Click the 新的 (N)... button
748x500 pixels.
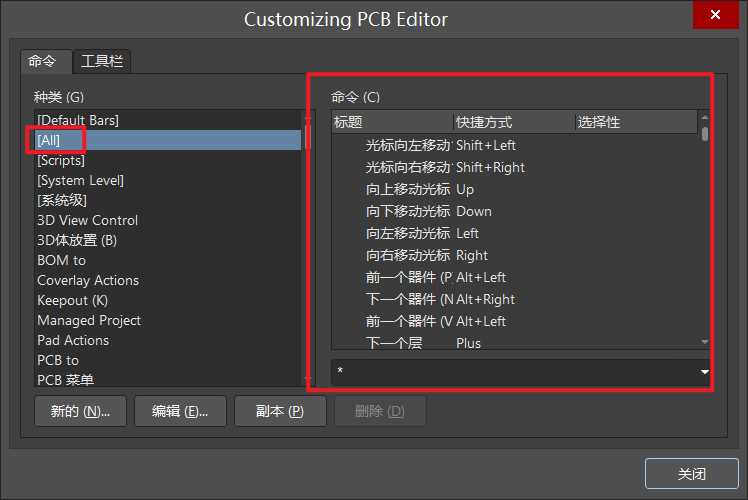(80, 411)
